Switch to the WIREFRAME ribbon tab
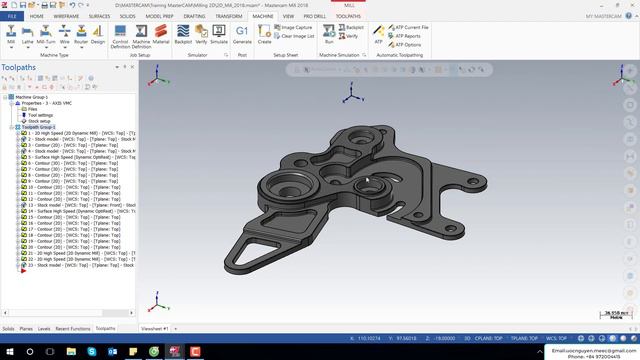 (66, 16)
